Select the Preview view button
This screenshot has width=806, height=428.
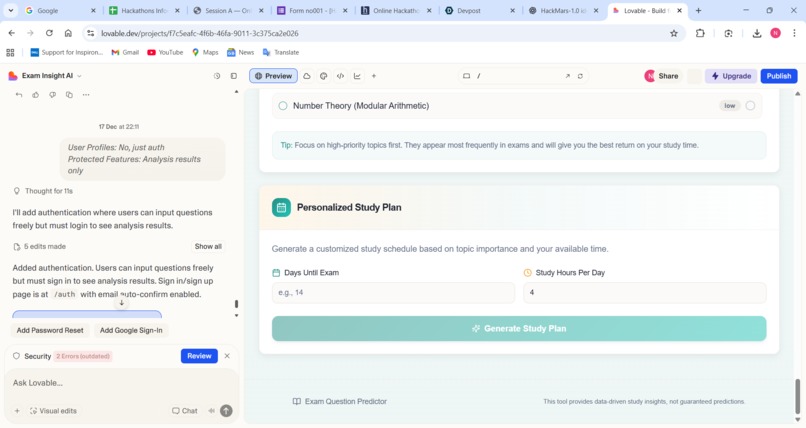pyautogui.click(x=273, y=76)
